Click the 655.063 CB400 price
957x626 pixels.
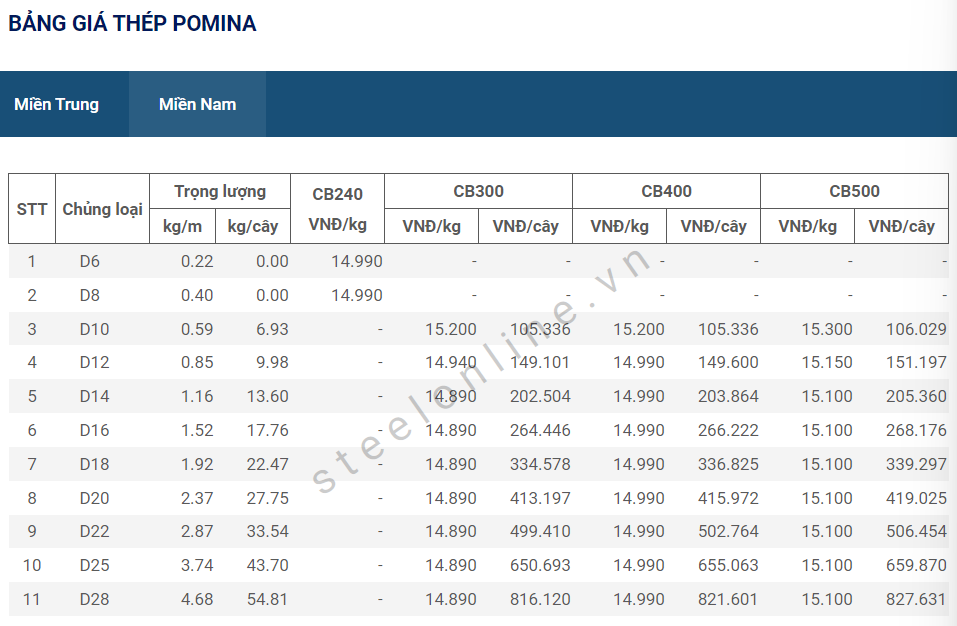click(x=728, y=566)
